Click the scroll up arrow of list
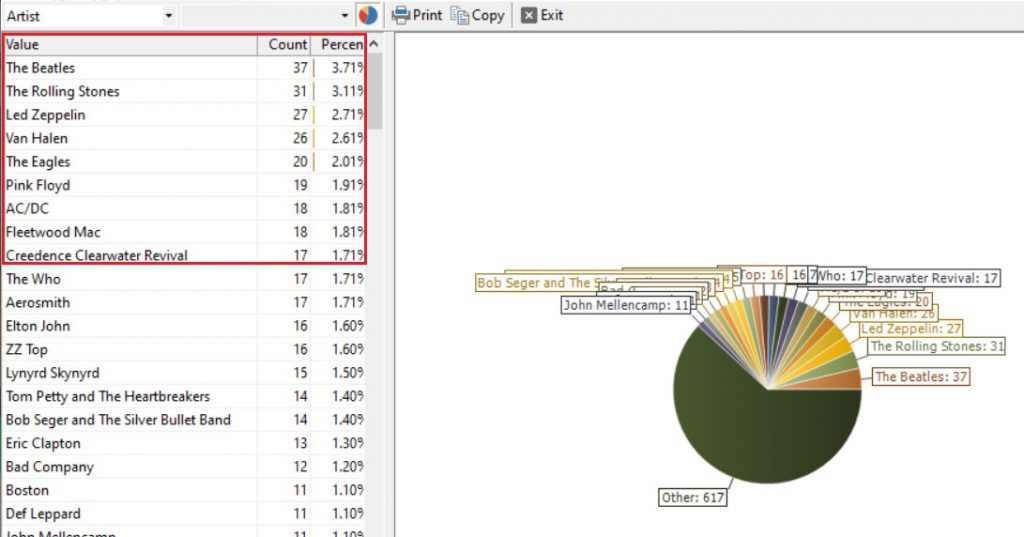1024x537 pixels. coord(374,45)
